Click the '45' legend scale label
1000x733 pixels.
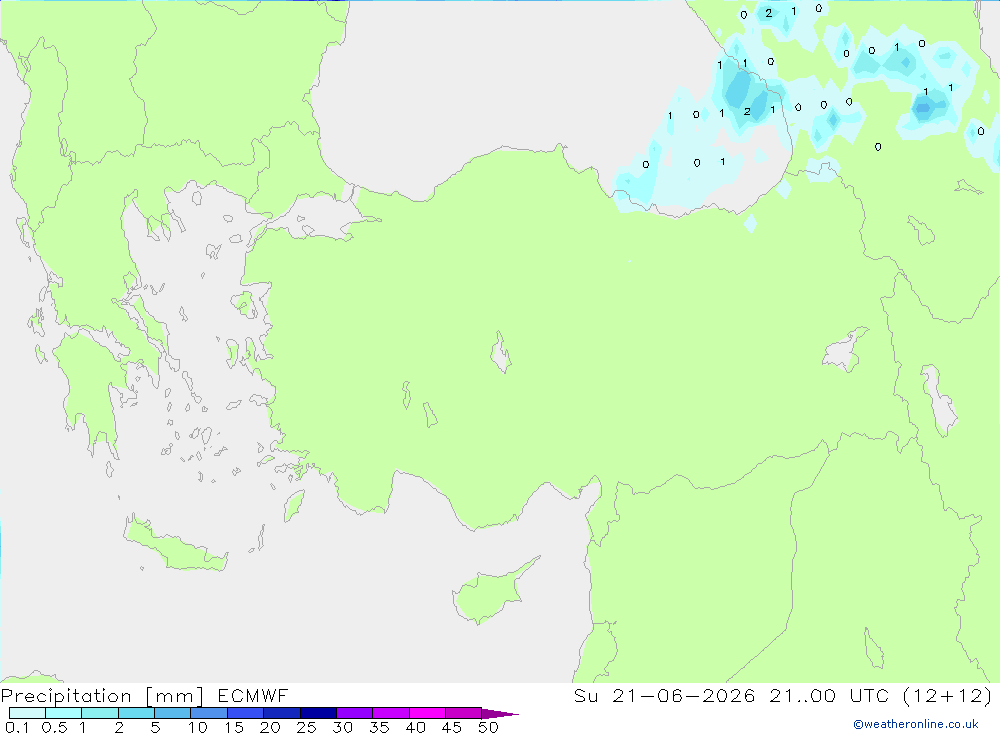pos(452,727)
